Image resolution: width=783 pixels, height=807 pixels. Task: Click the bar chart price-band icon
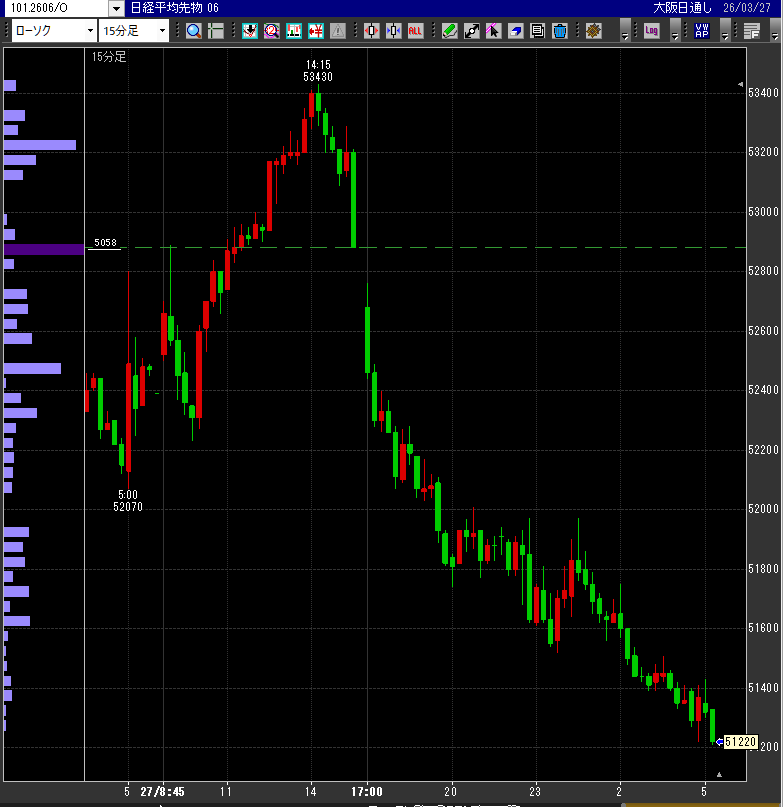pos(294,31)
